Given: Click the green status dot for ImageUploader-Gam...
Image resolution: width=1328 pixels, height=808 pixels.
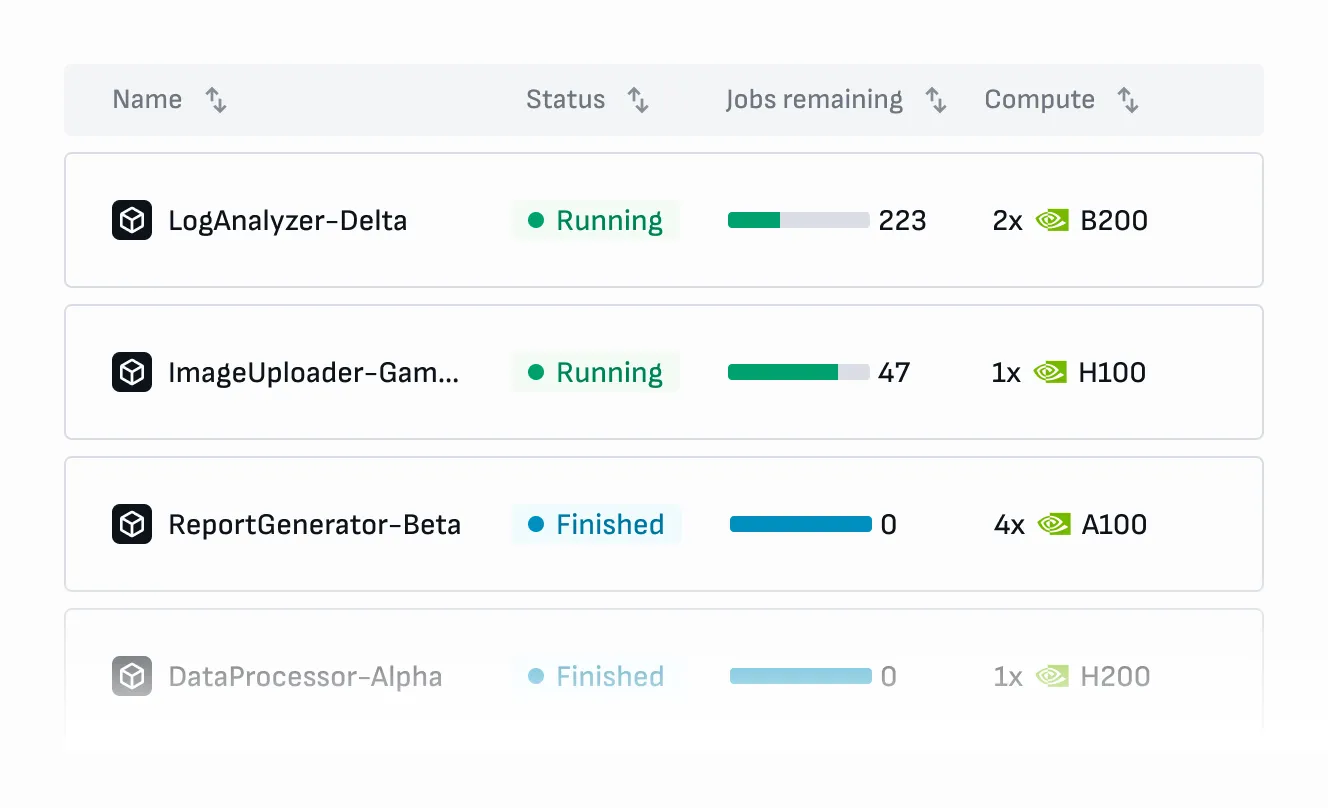Looking at the screenshot, I should coord(537,372).
